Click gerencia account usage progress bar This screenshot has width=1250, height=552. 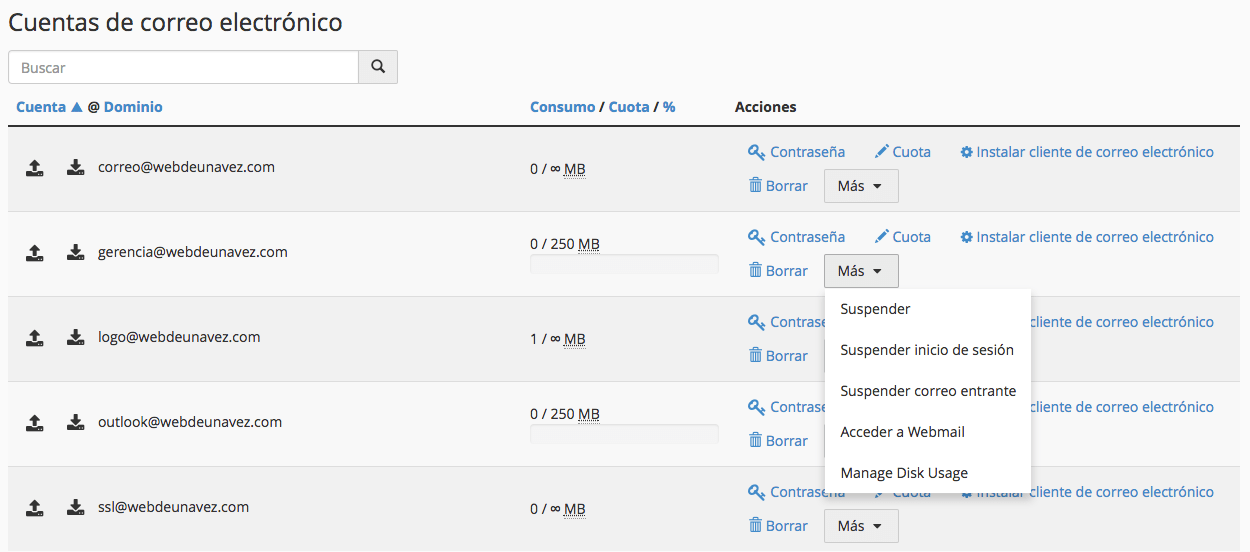(x=624, y=264)
